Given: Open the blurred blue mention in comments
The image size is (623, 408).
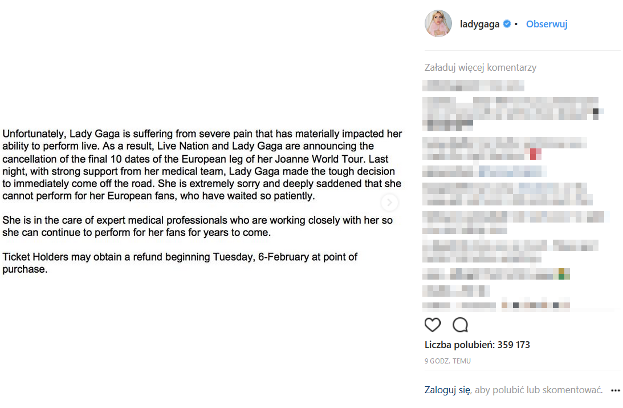Looking at the screenshot, I should click(512, 171).
